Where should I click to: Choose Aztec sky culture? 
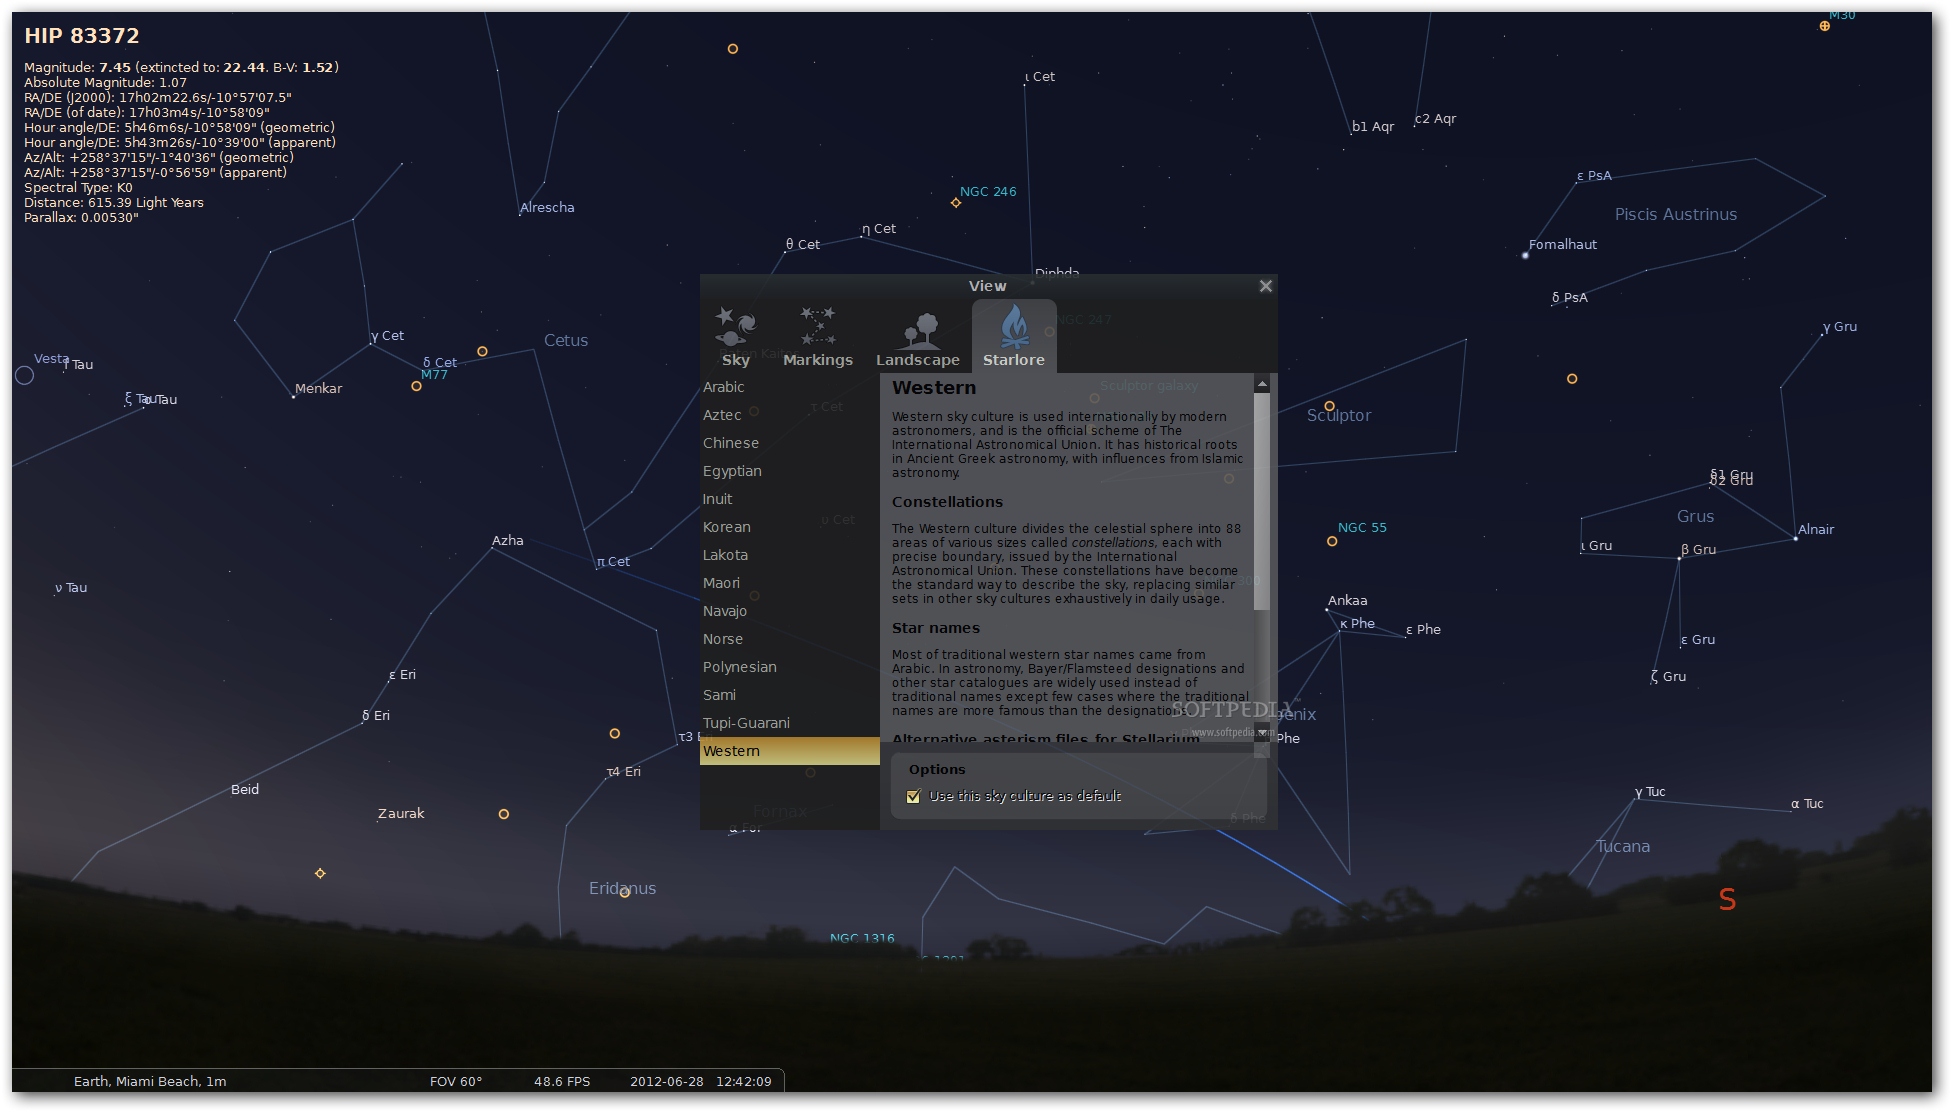click(x=789, y=415)
